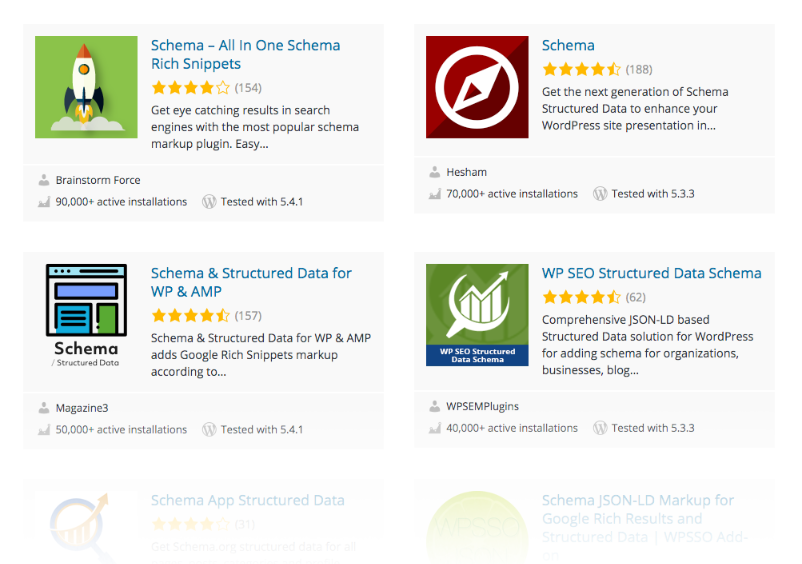Open the Schema plugin title link
The height and width of the screenshot is (564, 802).
coord(568,46)
